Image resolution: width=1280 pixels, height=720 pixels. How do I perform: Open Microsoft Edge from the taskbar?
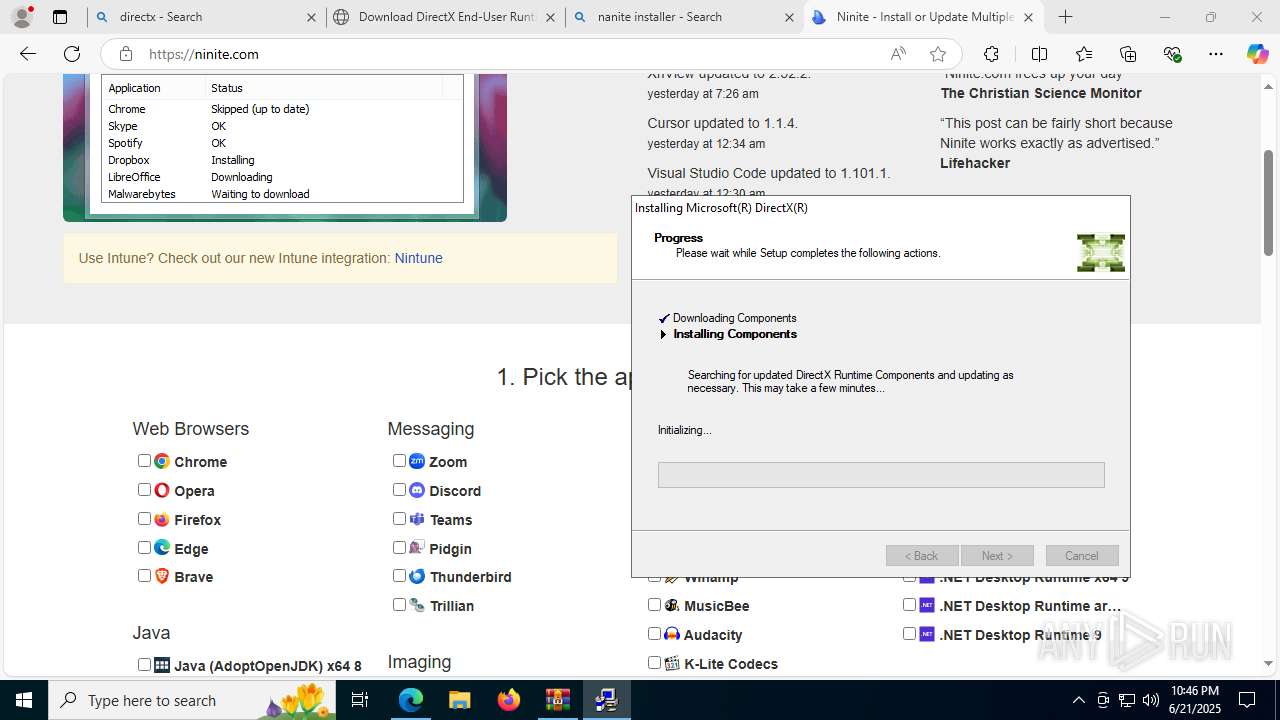(411, 700)
